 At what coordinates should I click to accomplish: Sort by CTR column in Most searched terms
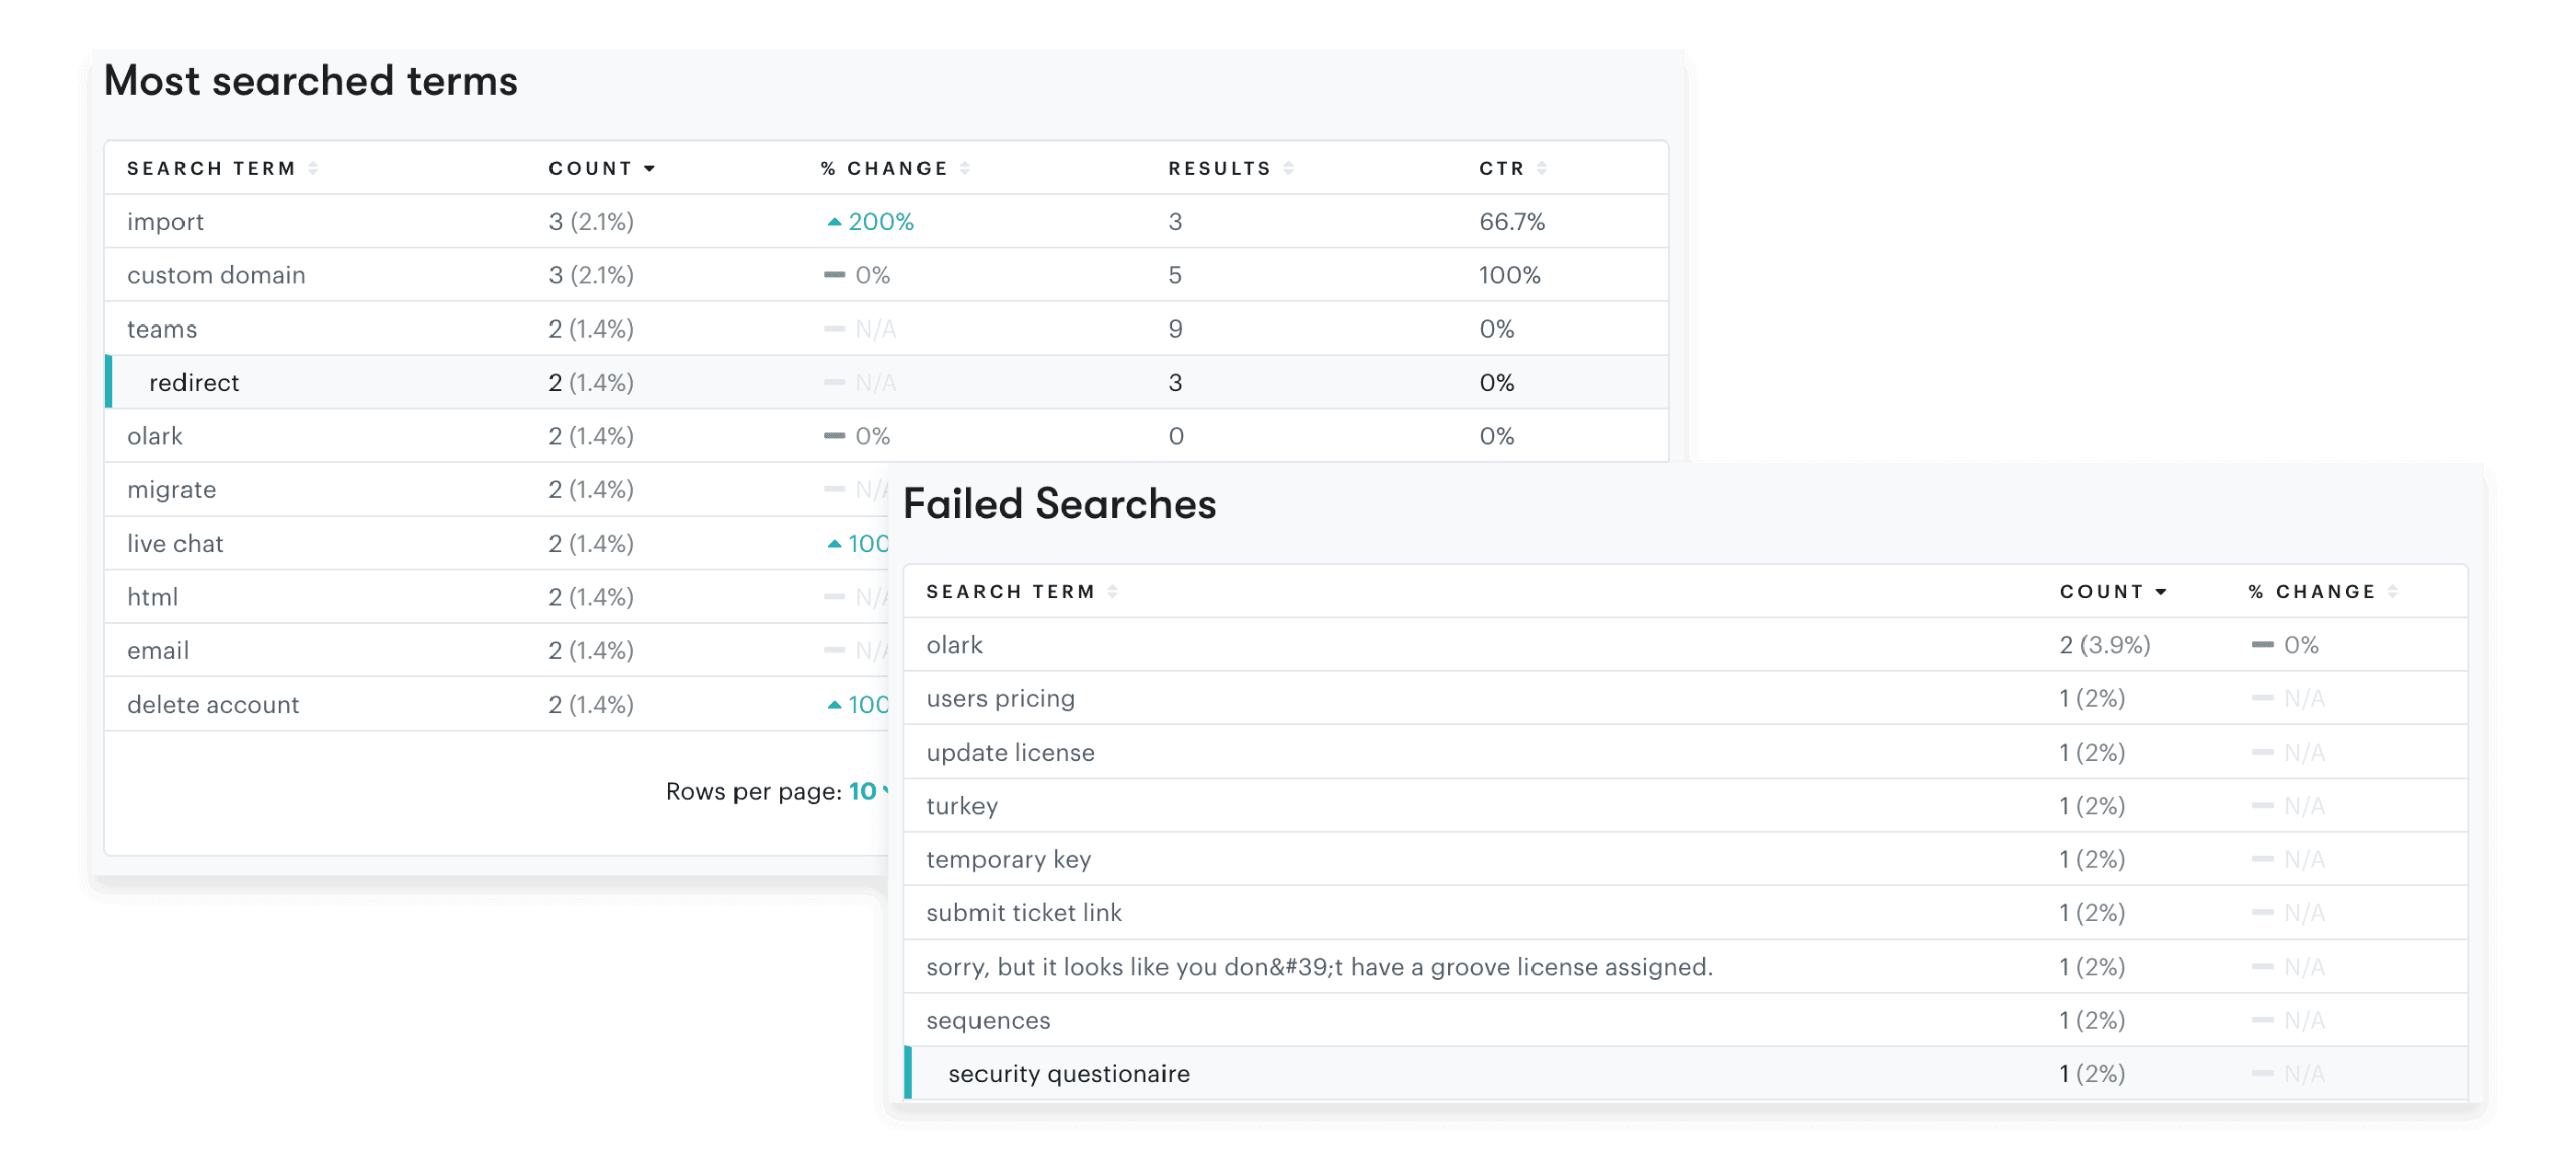point(1543,167)
